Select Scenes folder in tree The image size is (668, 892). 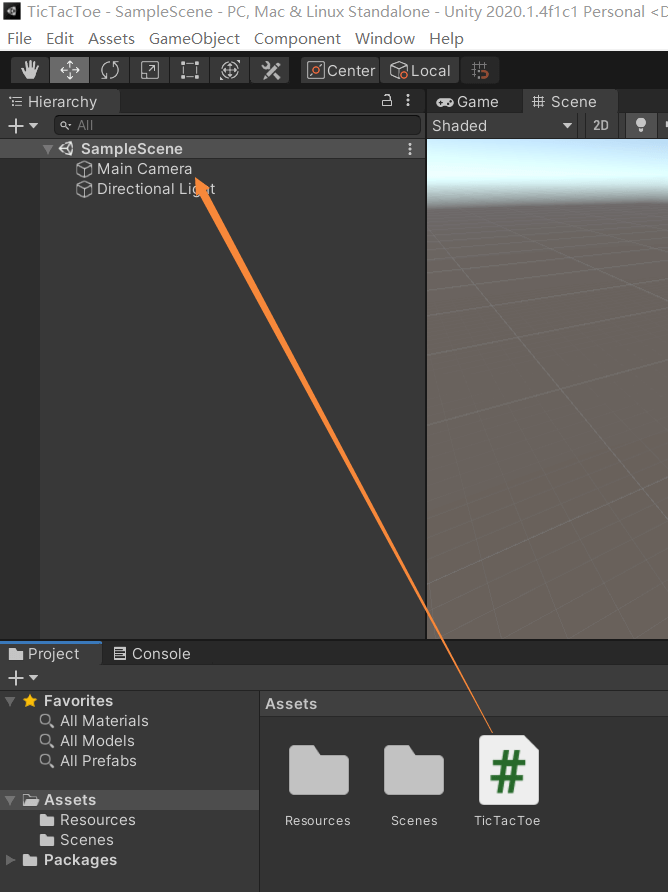coord(86,840)
